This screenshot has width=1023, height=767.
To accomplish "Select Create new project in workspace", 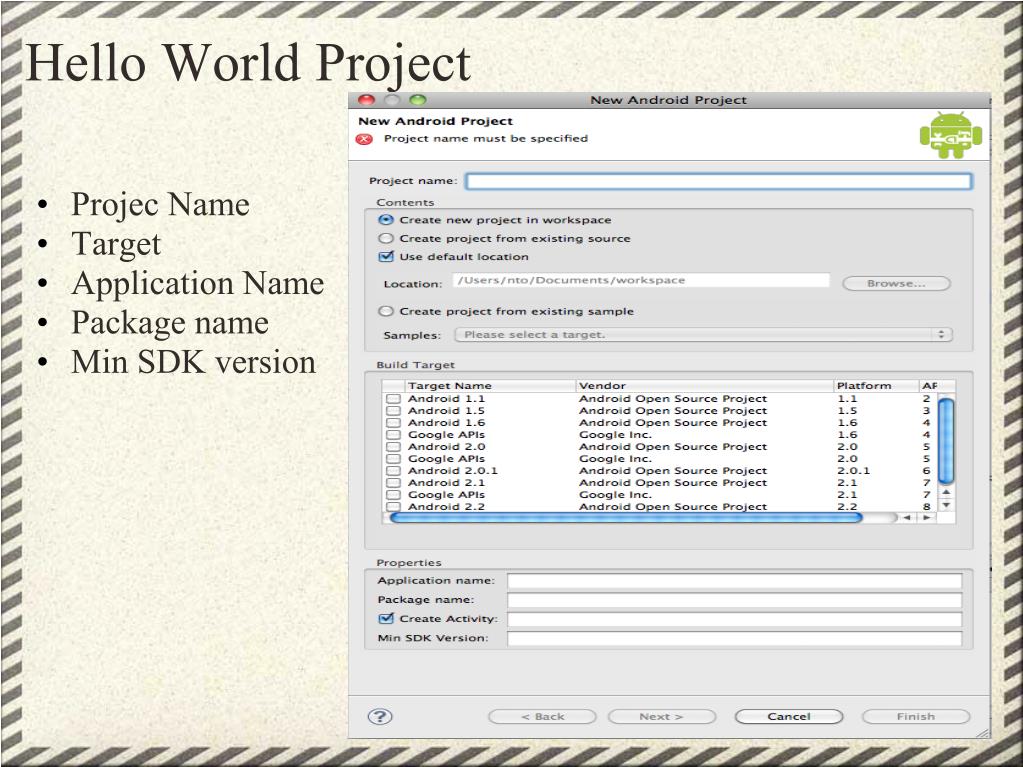I will coord(386,220).
